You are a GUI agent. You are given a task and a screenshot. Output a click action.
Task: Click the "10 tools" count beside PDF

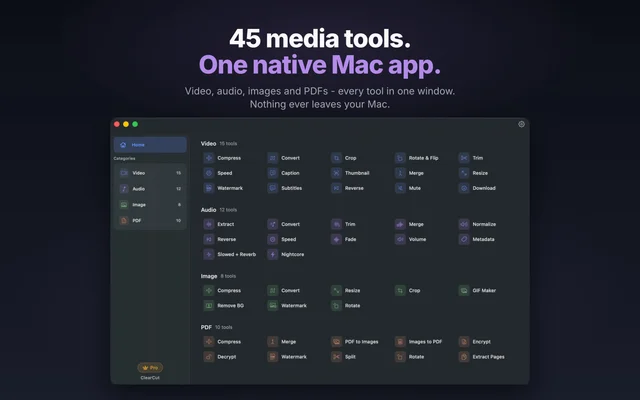224,327
